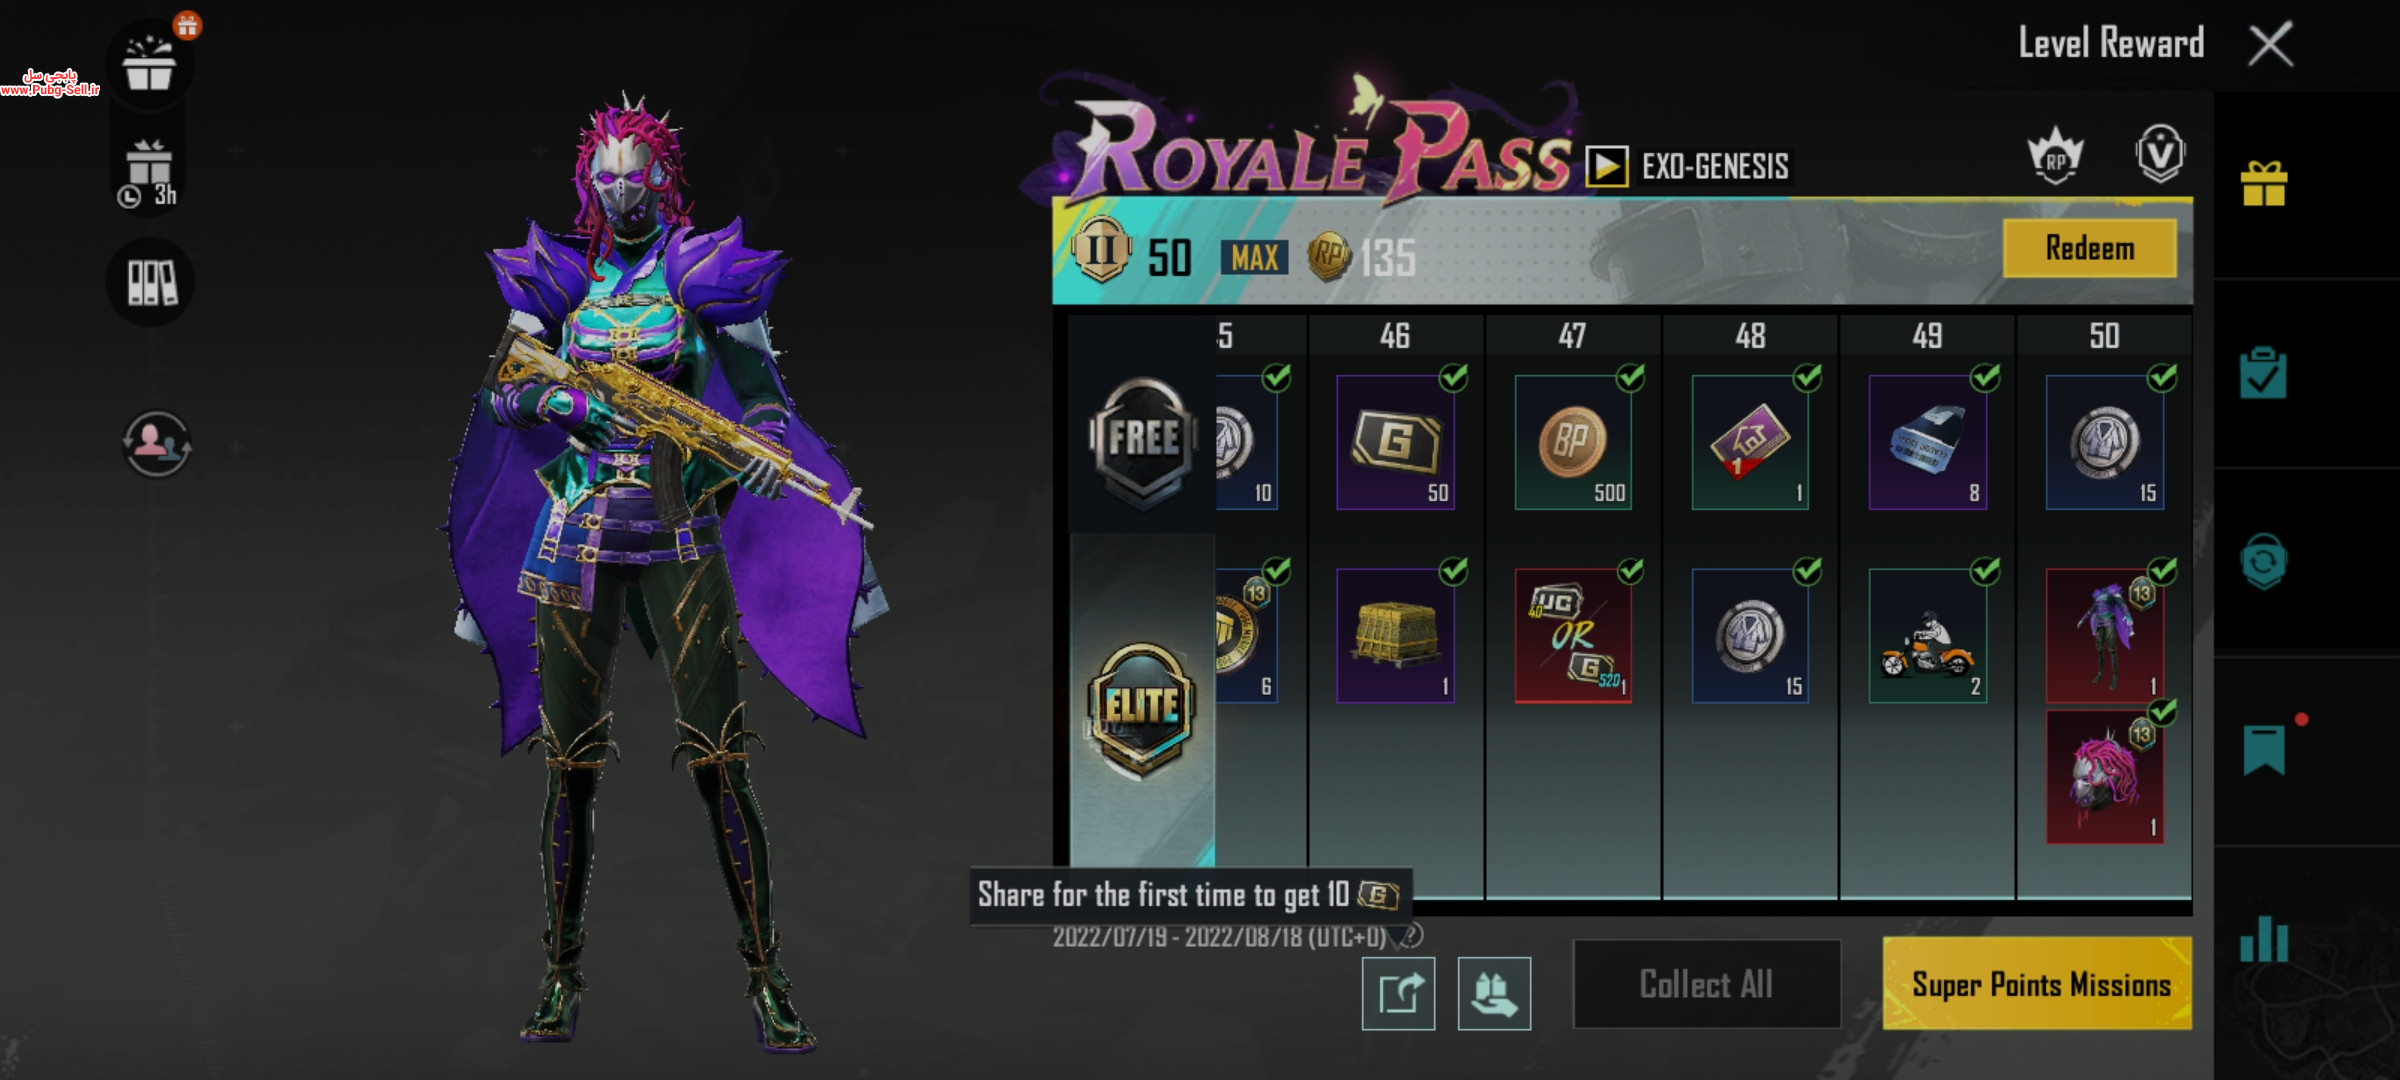Image resolution: width=2400 pixels, height=1080 pixels.
Task: Open the bar chart rankings sidebar tab
Action: click(2264, 940)
